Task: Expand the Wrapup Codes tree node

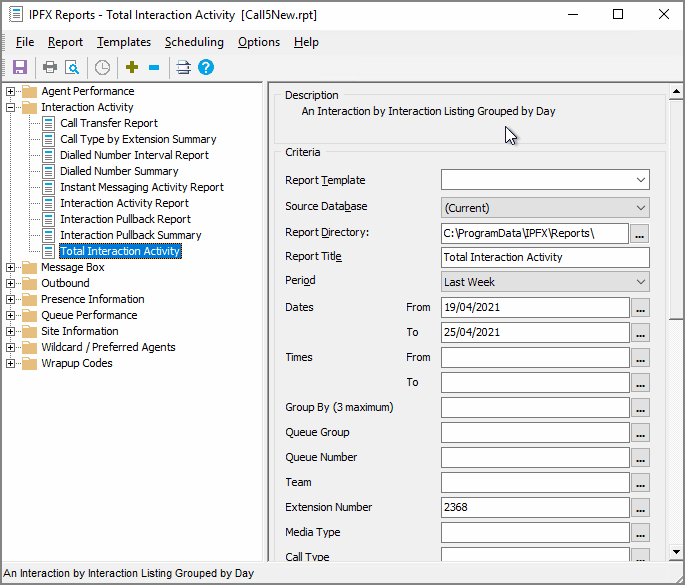Action: click(10, 363)
